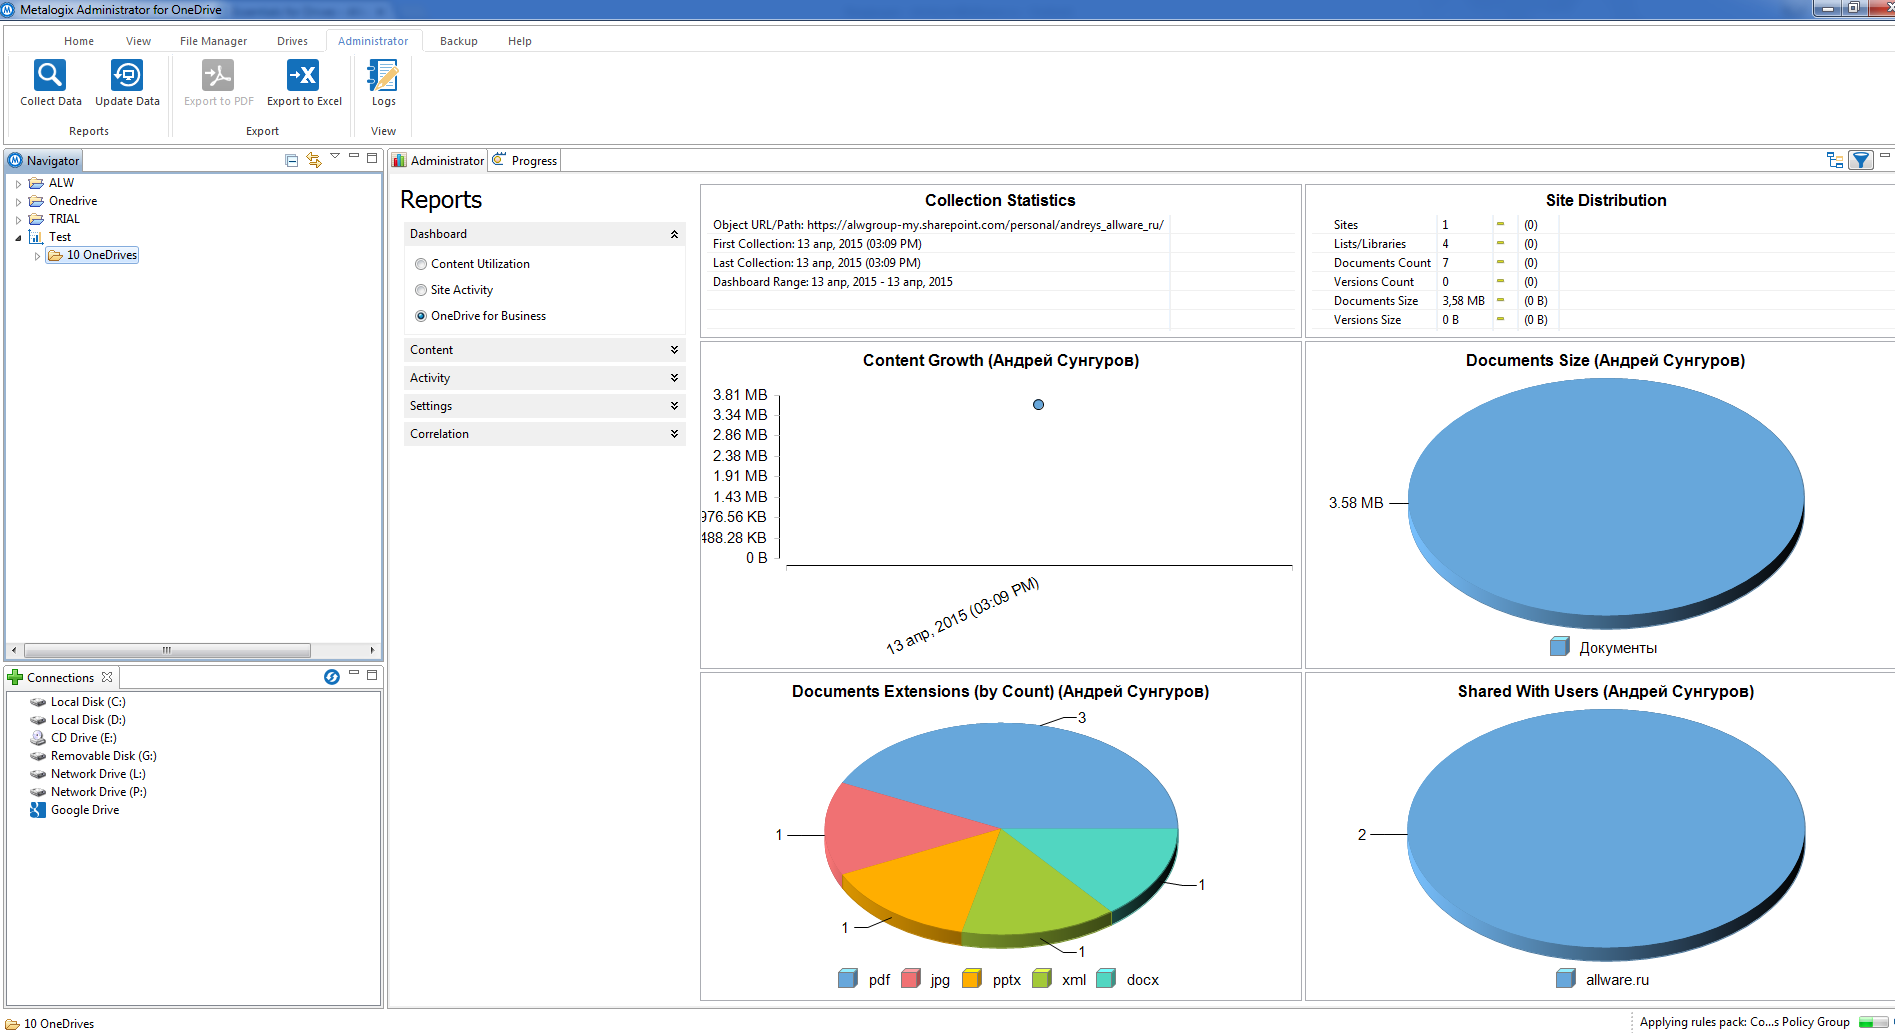The image size is (1895, 1036).
Task: Click the Collect Data icon
Action: pyautogui.click(x=50, y=75)
